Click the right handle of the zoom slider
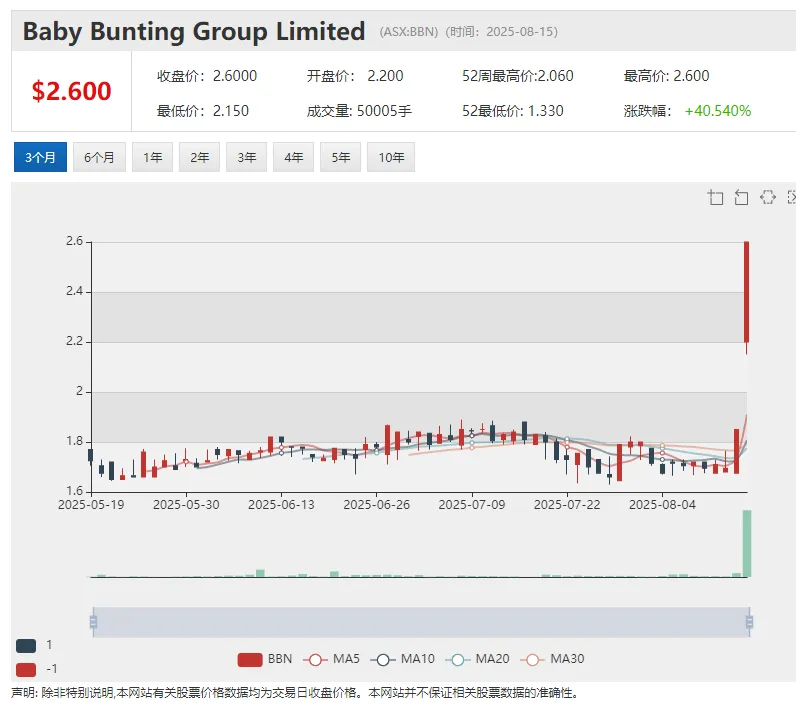The width and height of the screenshot is (806, 719). tap(749, 622)
